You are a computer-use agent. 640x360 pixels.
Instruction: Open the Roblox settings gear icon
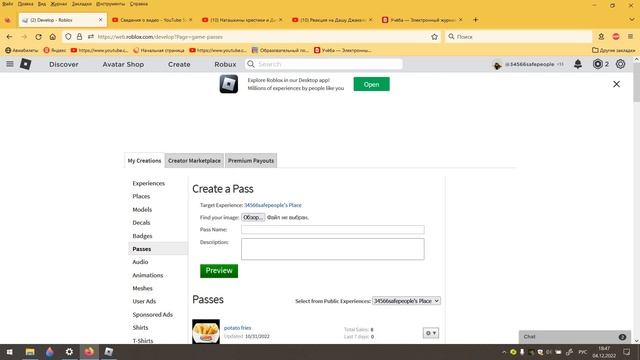tap(620, 64)
